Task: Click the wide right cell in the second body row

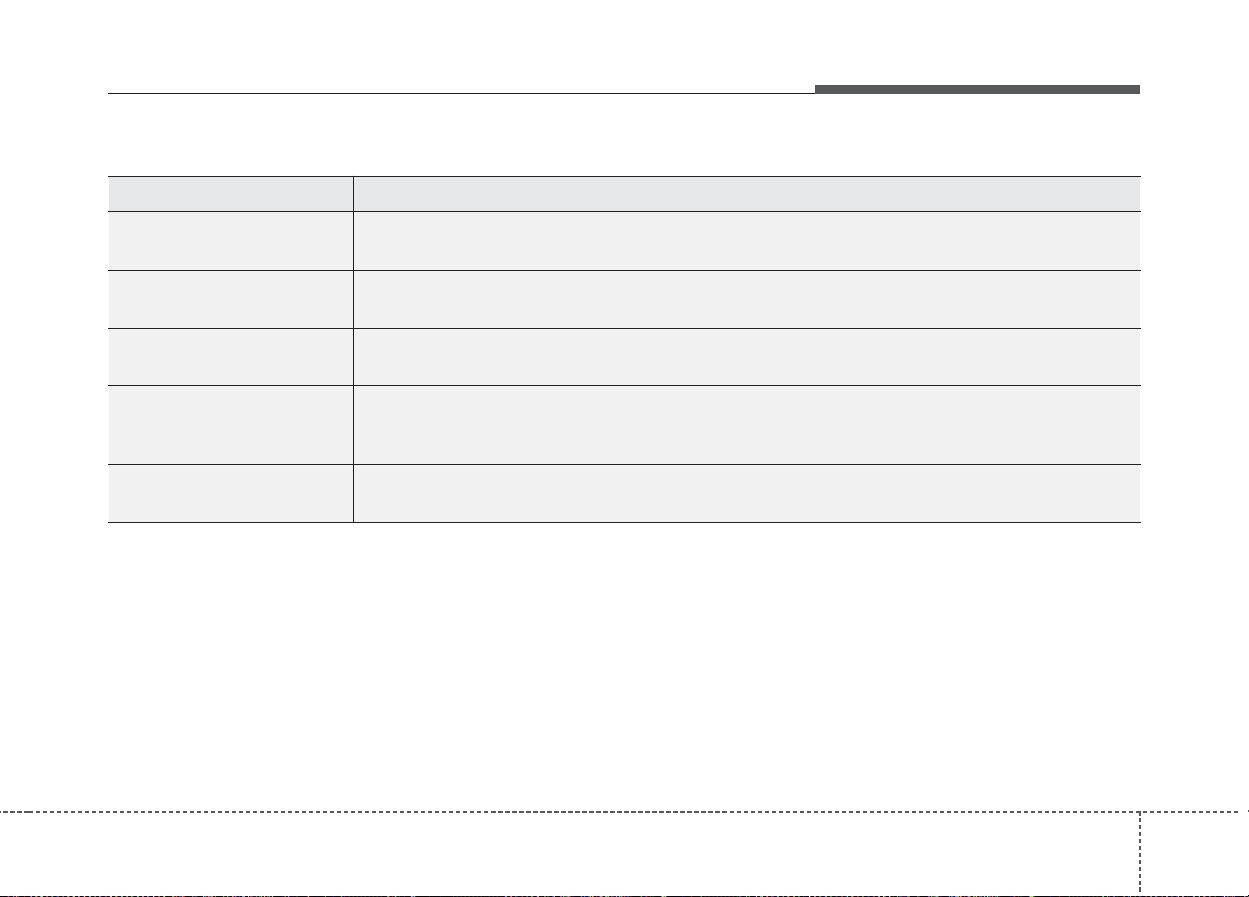Action: [746, 299]
